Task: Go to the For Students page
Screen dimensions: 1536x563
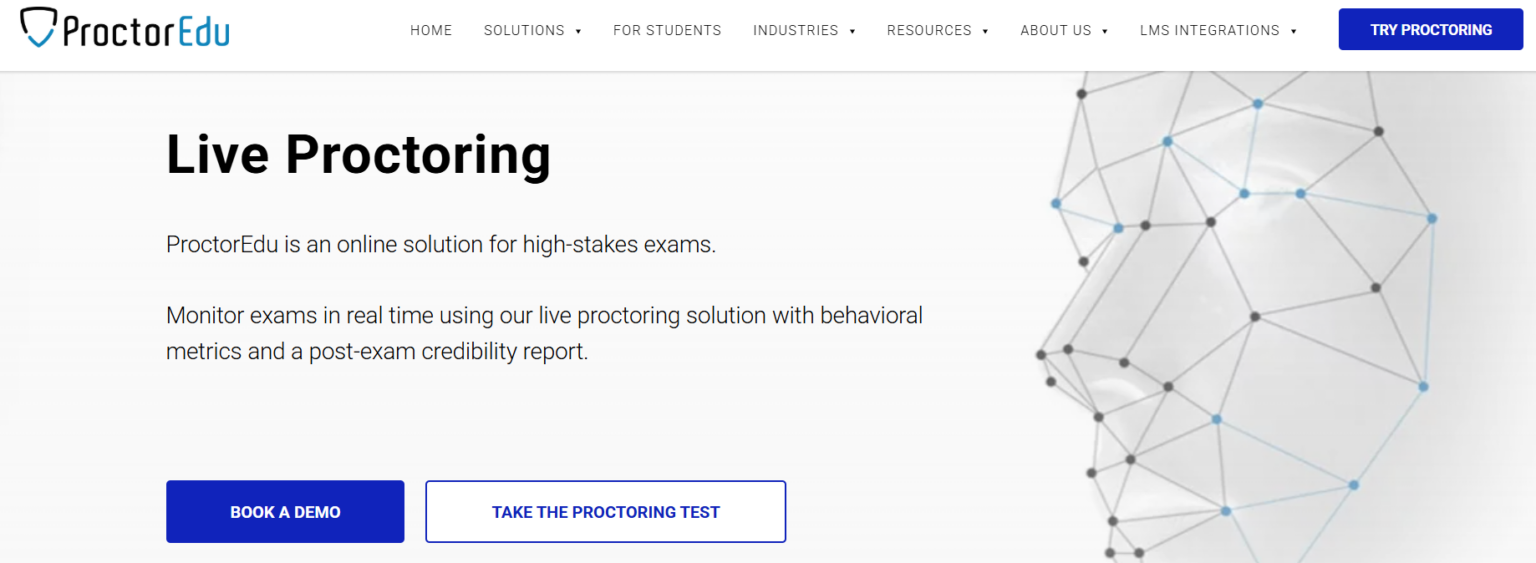Action: [x=667, y=31]
